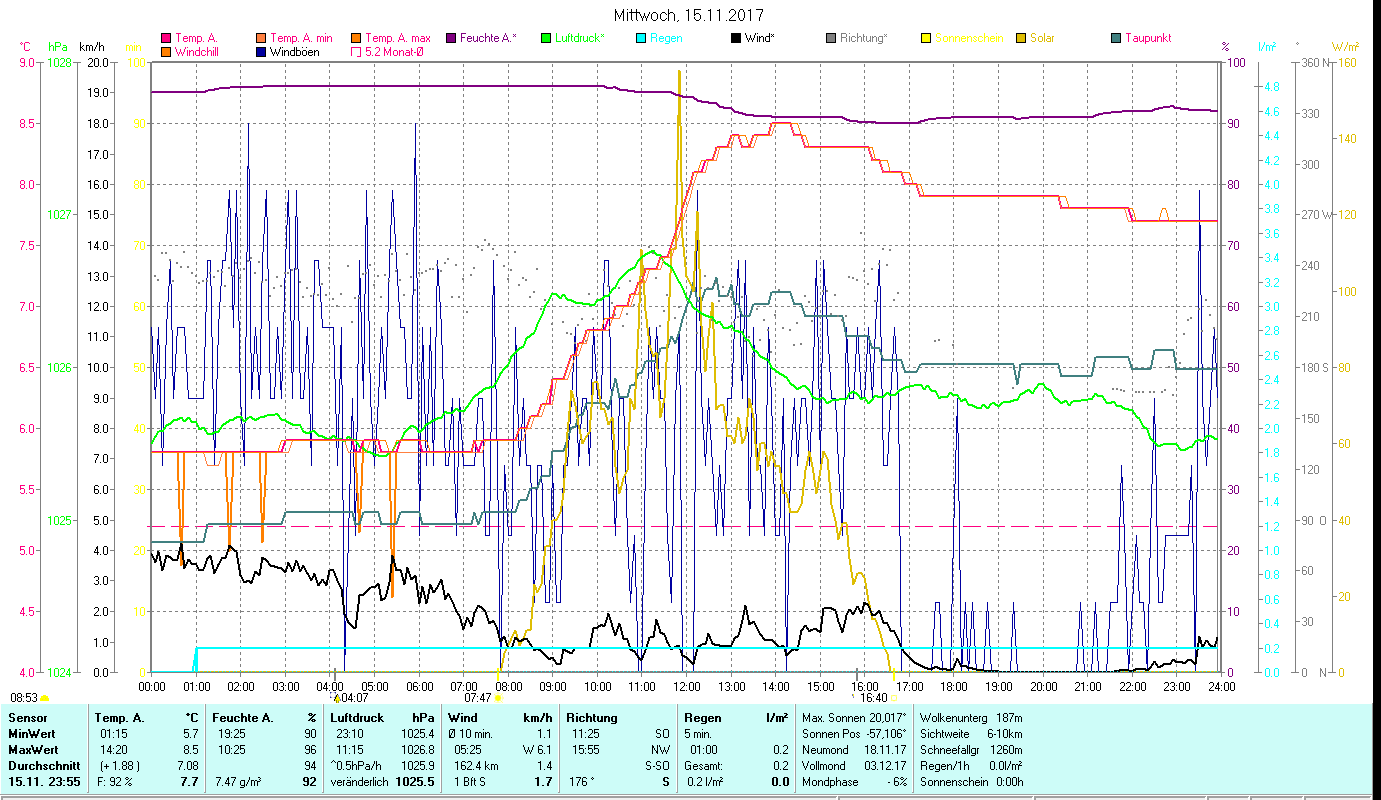This screenshot has width=1381, height=800.
Task: Click the Temp. A. max legend swatch
Action: (x=356, y=38)
